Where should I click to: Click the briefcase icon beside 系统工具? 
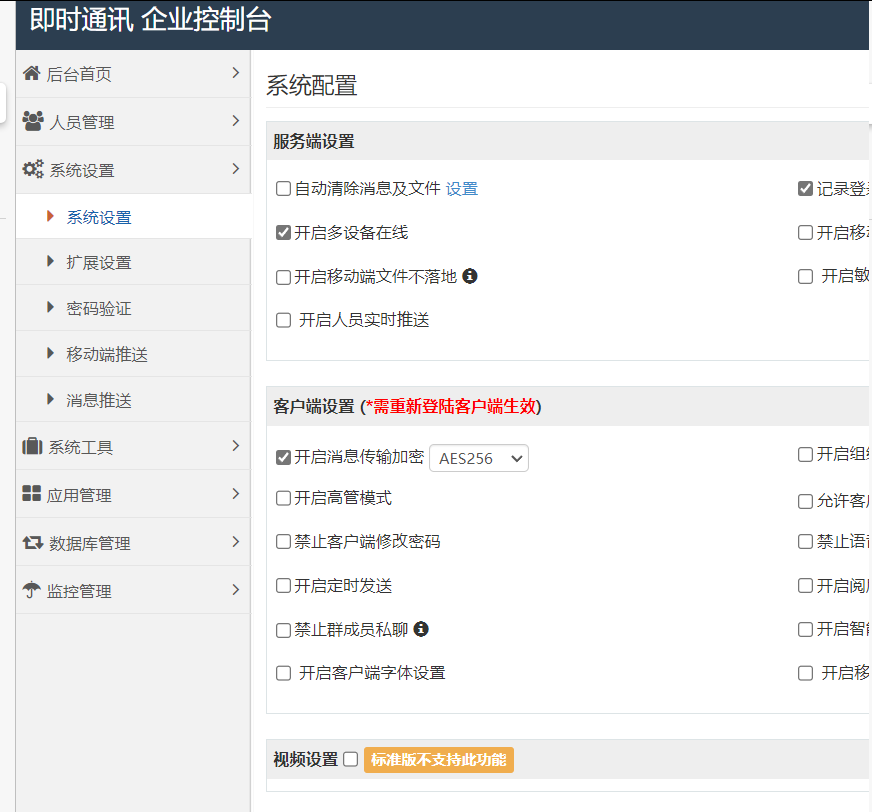coord(32,446)
